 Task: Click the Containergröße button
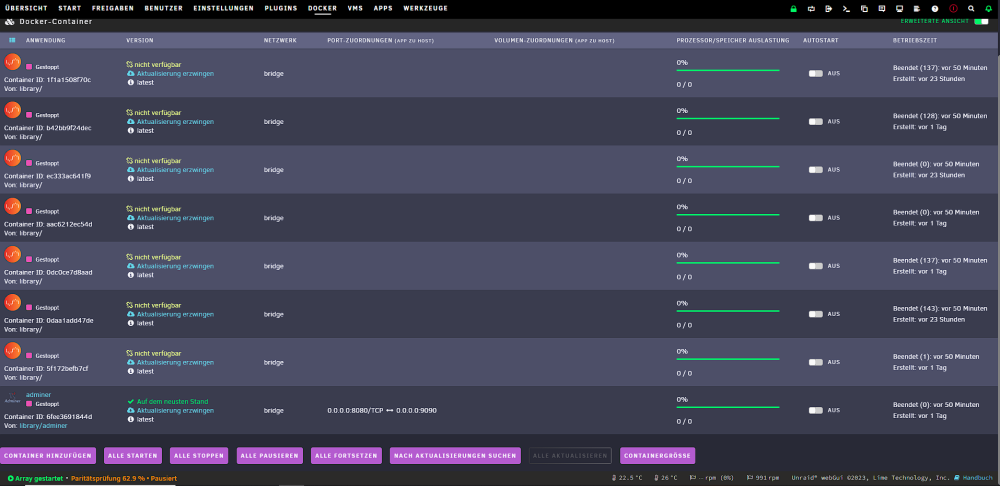click(x=658, y=455)
